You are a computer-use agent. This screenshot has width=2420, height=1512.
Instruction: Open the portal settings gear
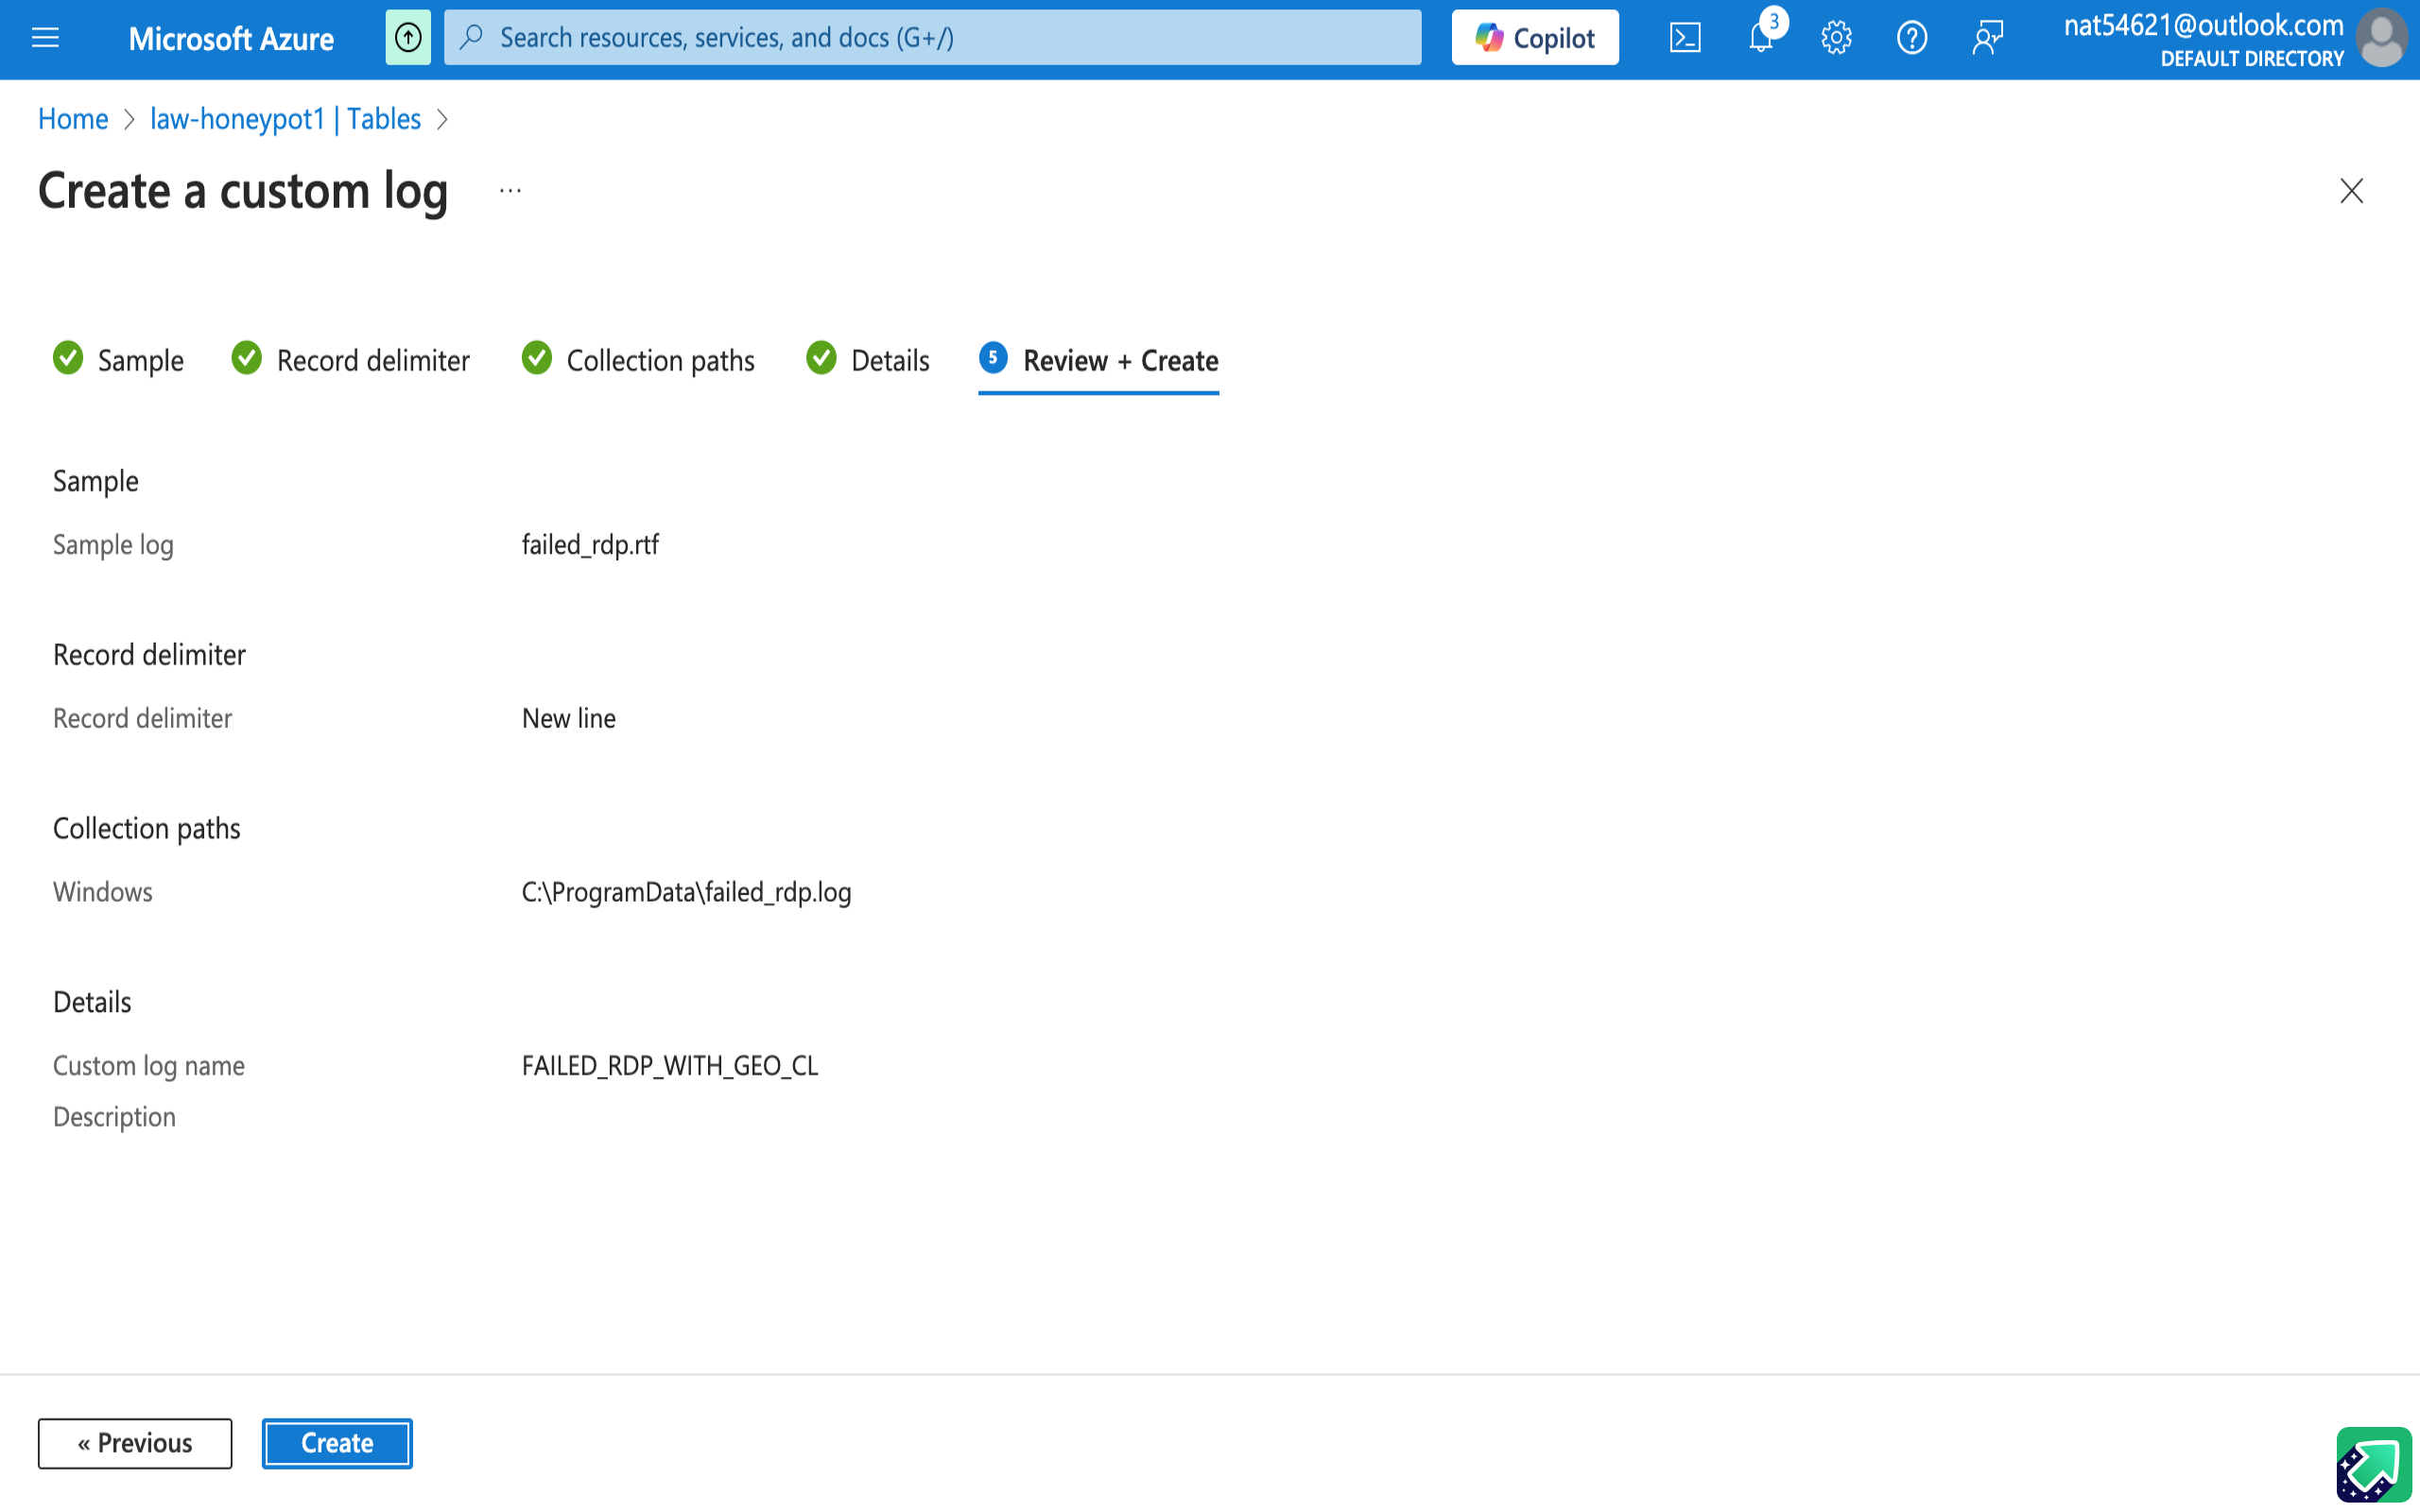pos(1836,38)
